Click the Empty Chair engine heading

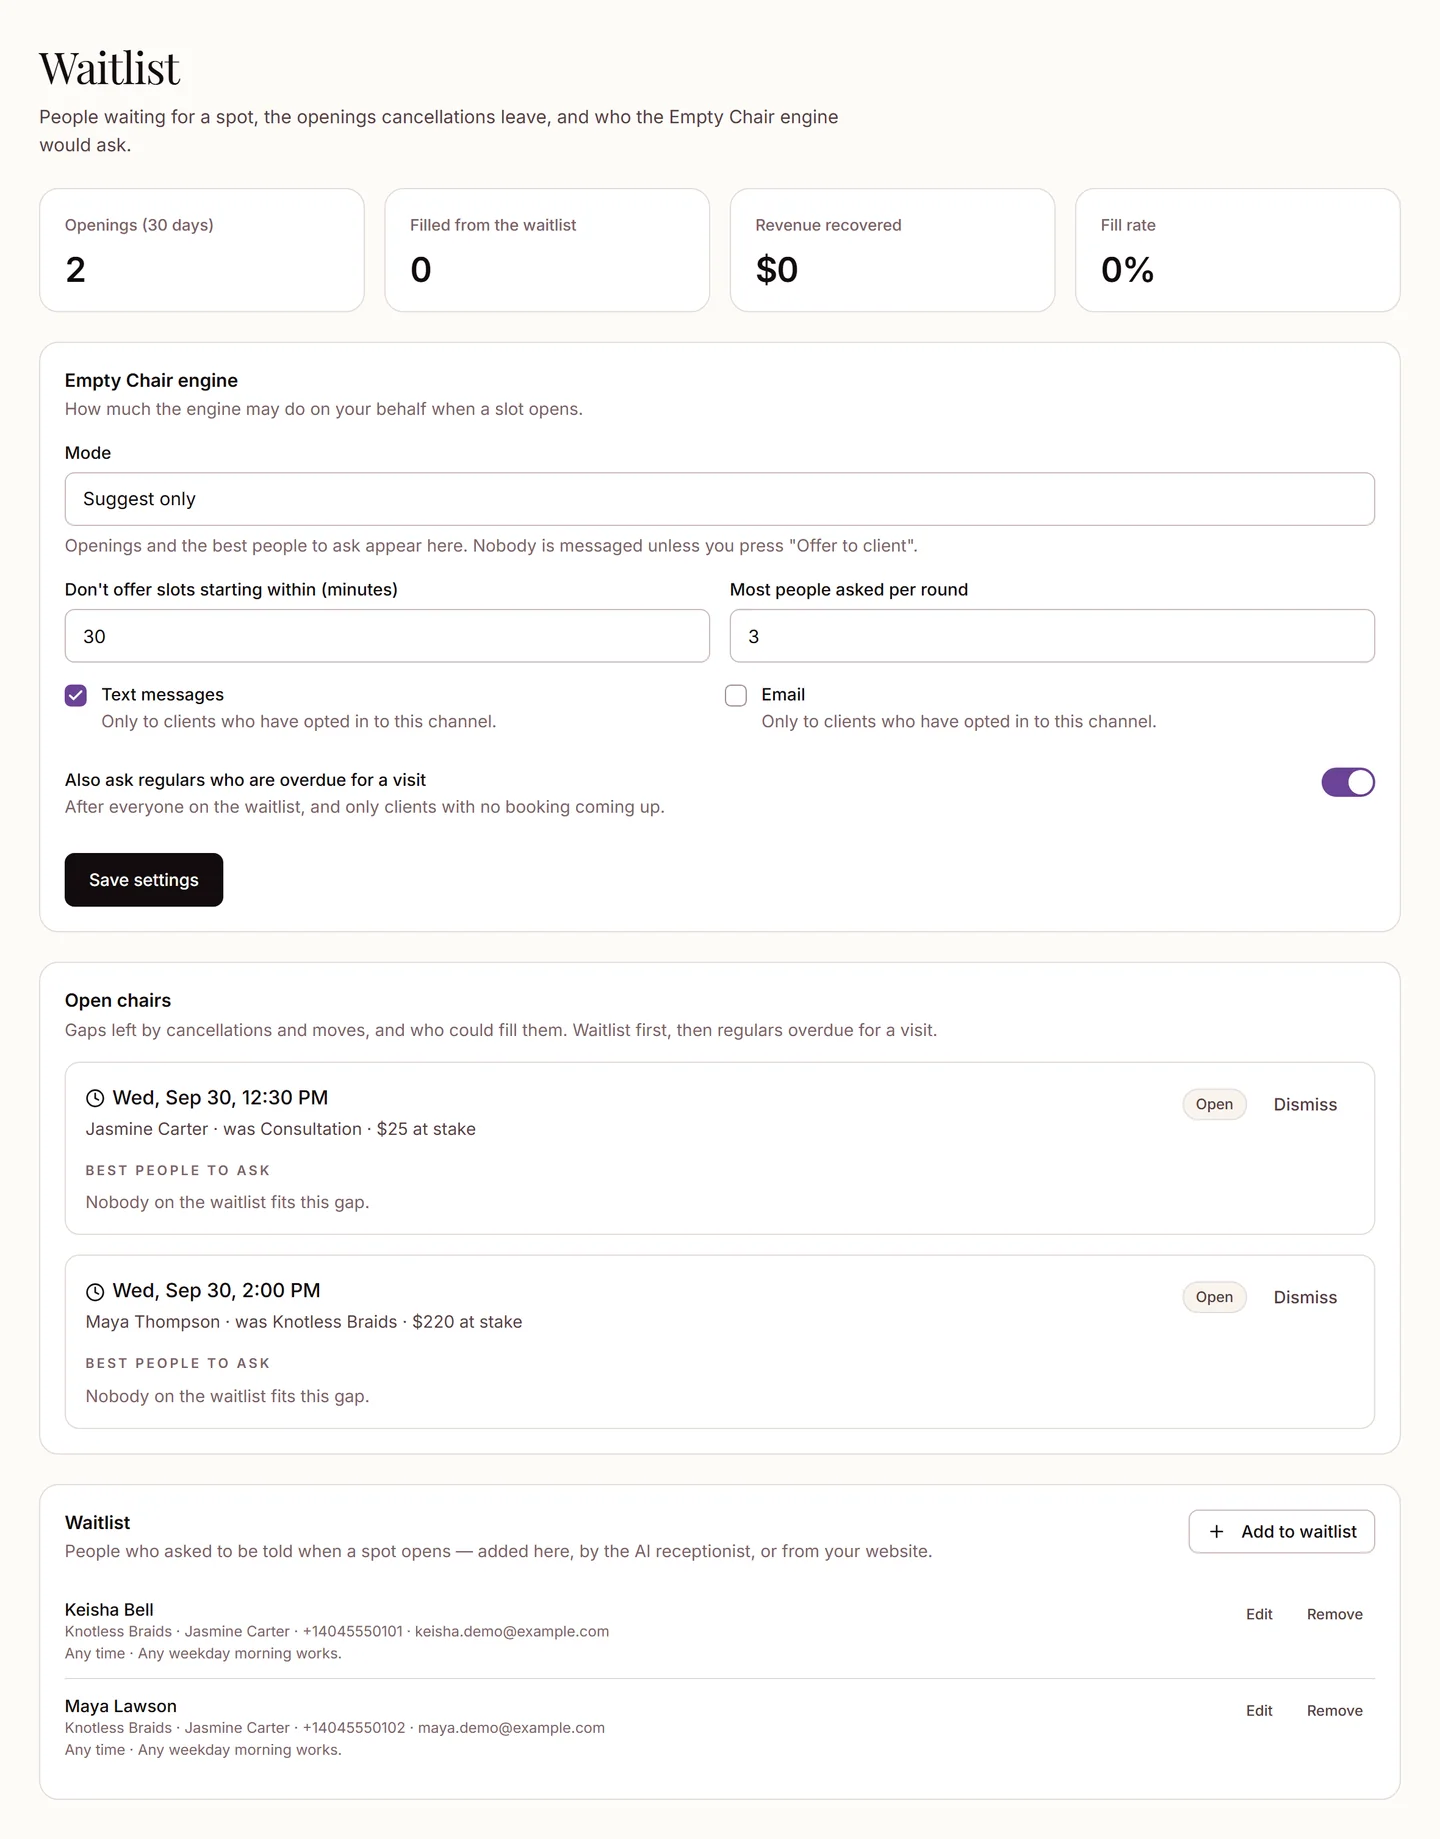coord(151,380)
